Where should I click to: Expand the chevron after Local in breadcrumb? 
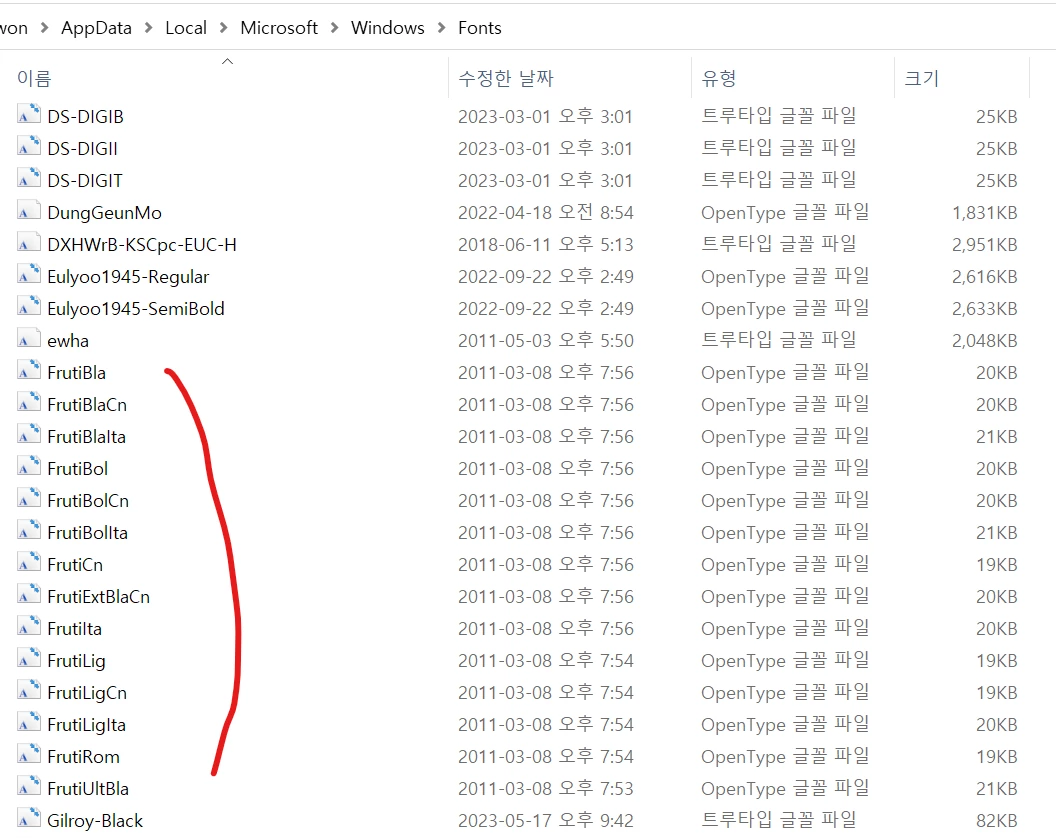[x=224, y=28]
